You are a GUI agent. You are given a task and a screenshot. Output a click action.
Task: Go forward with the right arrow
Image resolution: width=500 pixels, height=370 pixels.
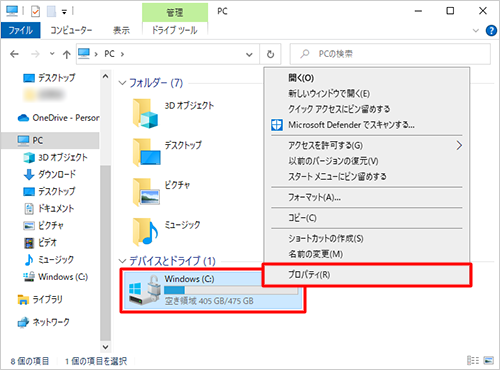[35, 54]
